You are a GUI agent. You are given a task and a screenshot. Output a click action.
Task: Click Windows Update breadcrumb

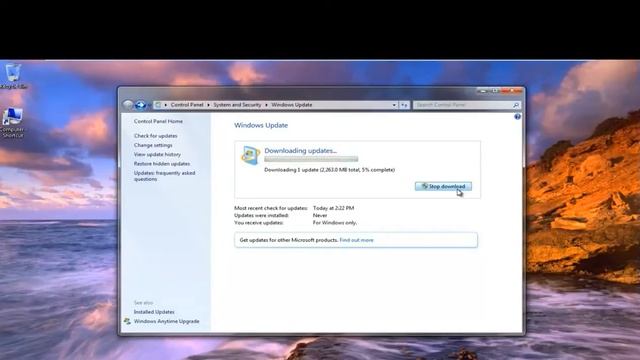(x=292, y=105)
